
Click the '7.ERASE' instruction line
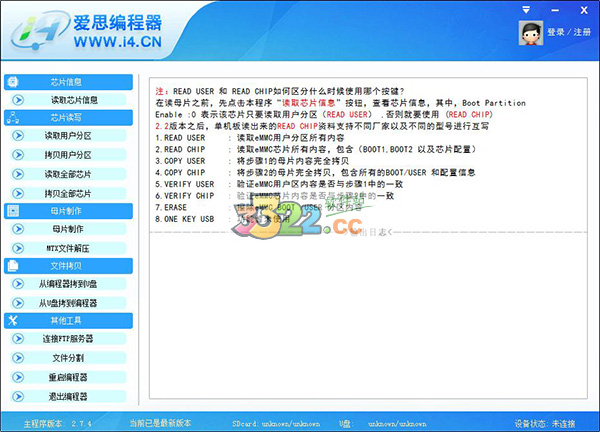pos(258,207)
